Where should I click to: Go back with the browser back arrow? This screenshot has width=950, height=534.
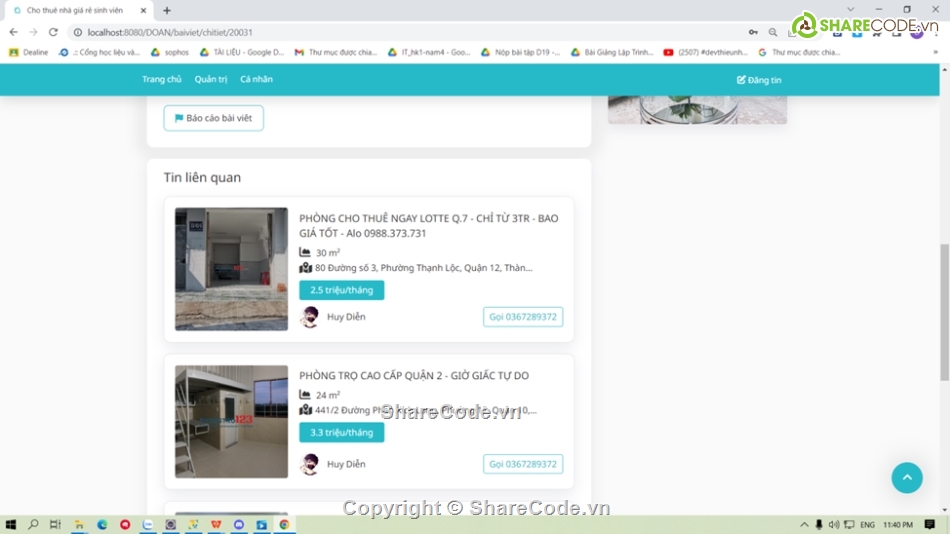pyautogui.click(x=13, y=32)
